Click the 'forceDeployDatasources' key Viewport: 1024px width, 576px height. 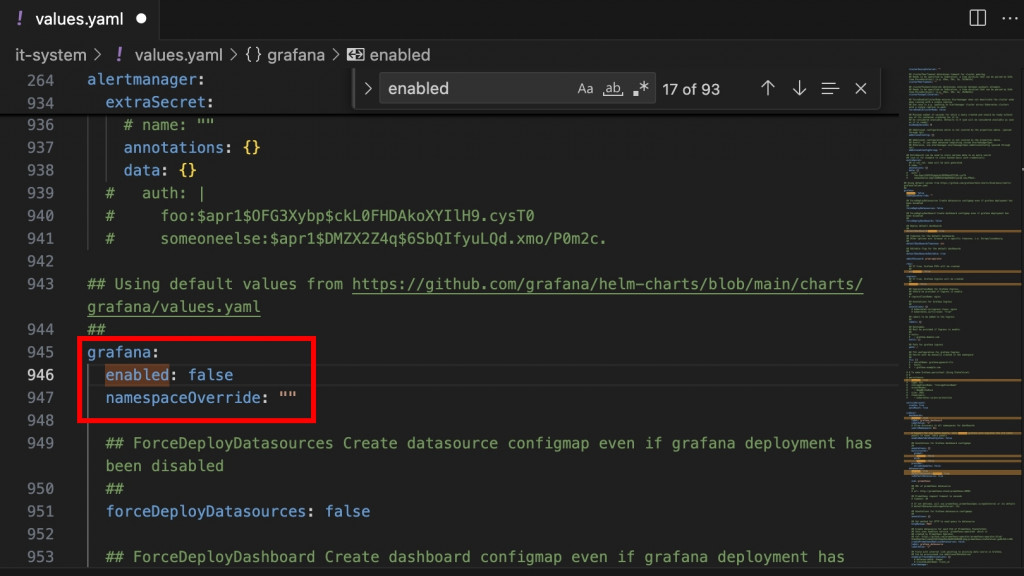point(206,511)
